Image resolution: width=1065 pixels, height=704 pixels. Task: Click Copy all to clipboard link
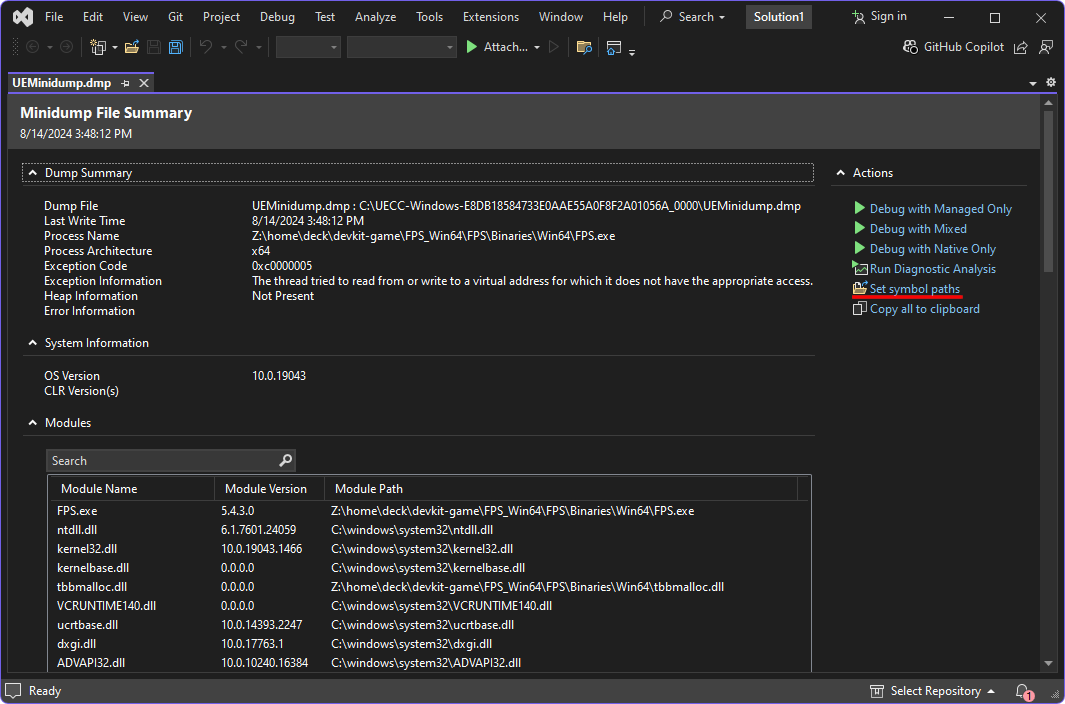924,309
